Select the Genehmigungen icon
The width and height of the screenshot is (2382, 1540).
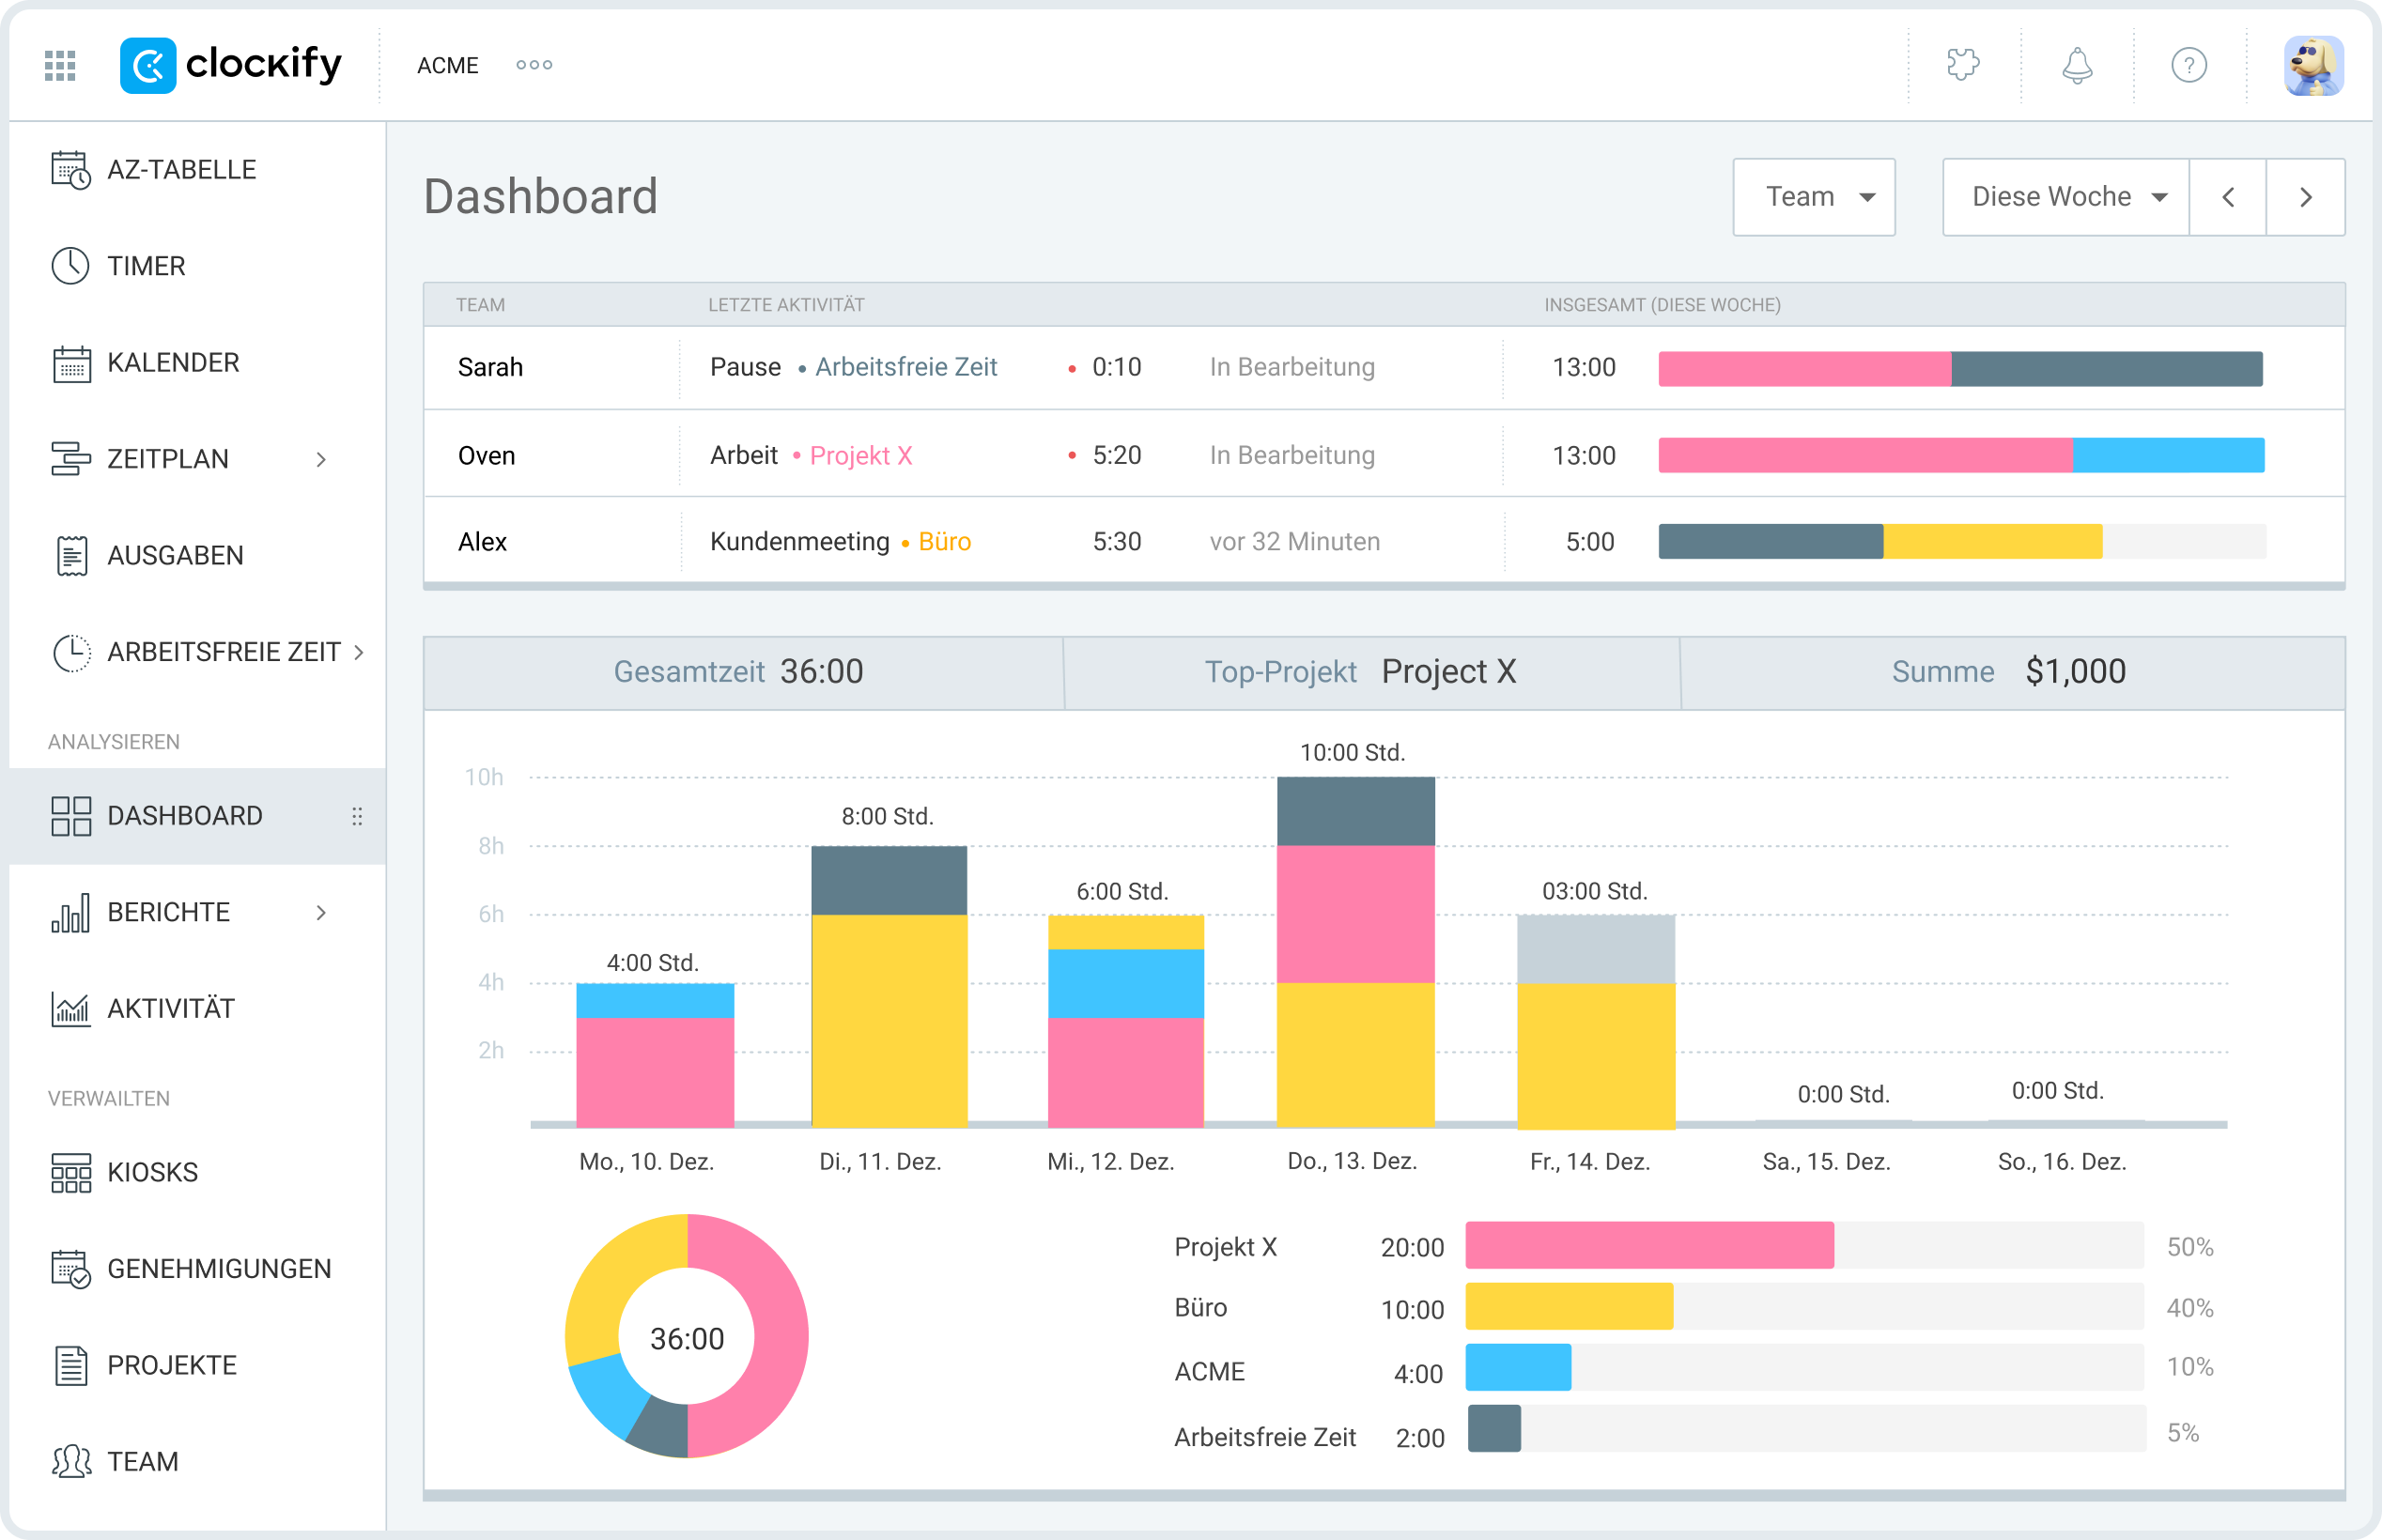tap(70, 1268)
